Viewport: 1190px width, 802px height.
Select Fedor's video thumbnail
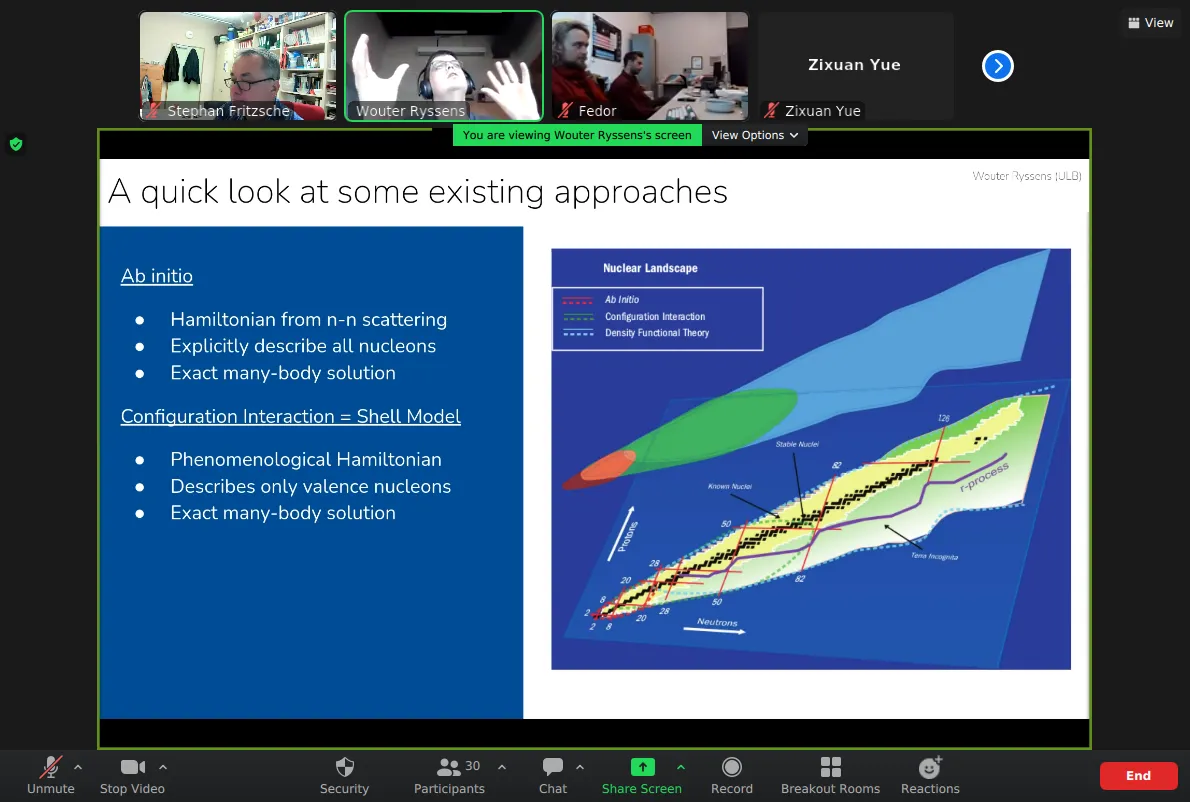coord(650,66)
